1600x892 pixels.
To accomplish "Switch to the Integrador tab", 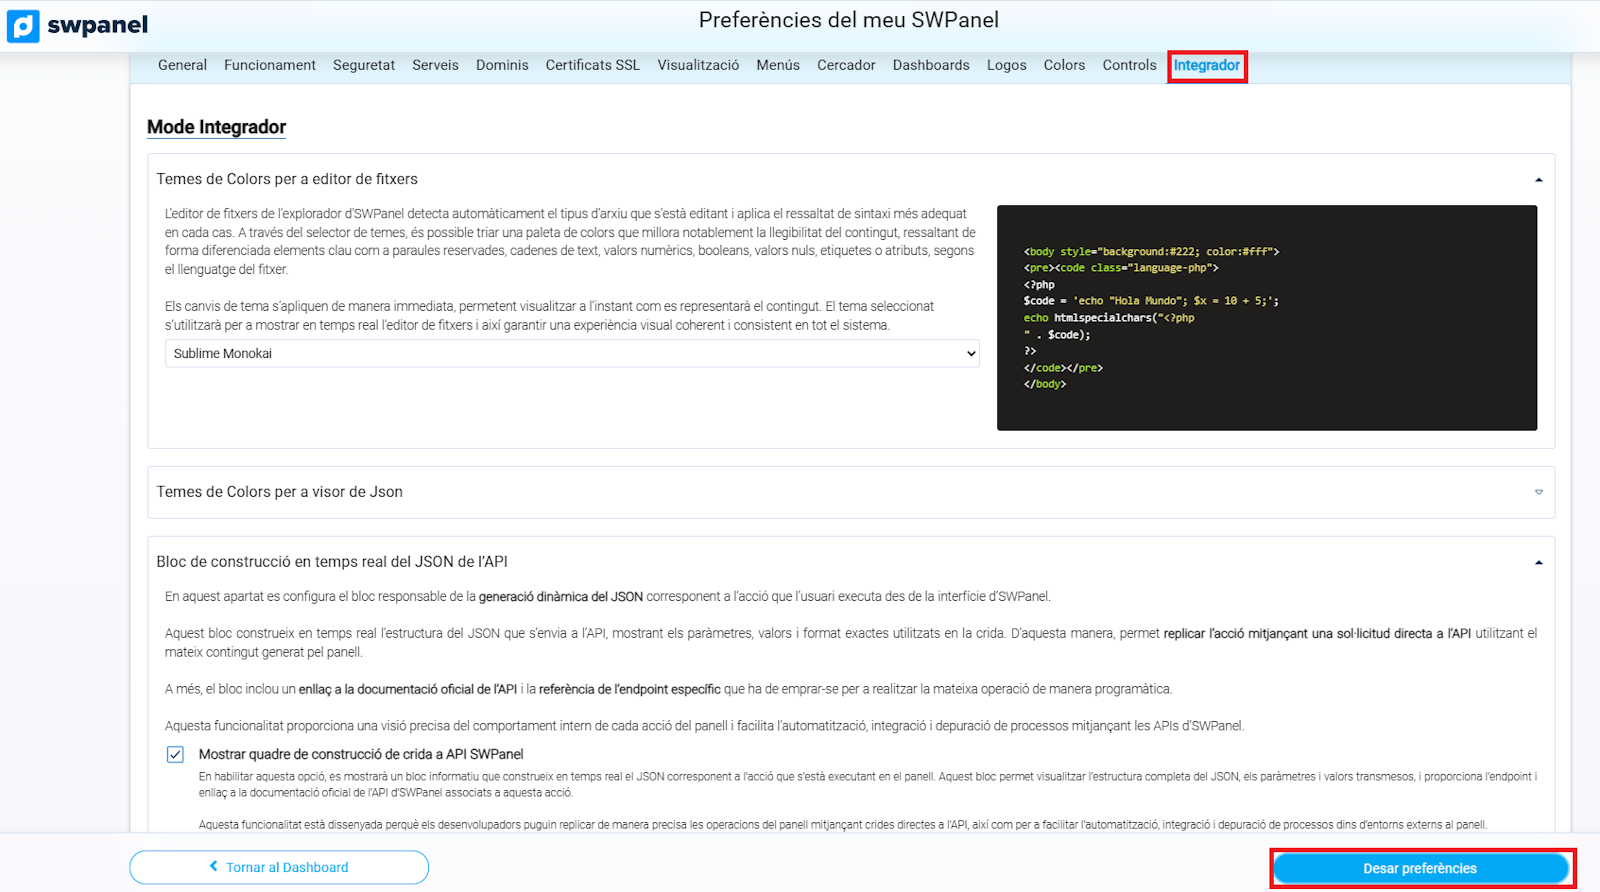I will pos(1206,66).
